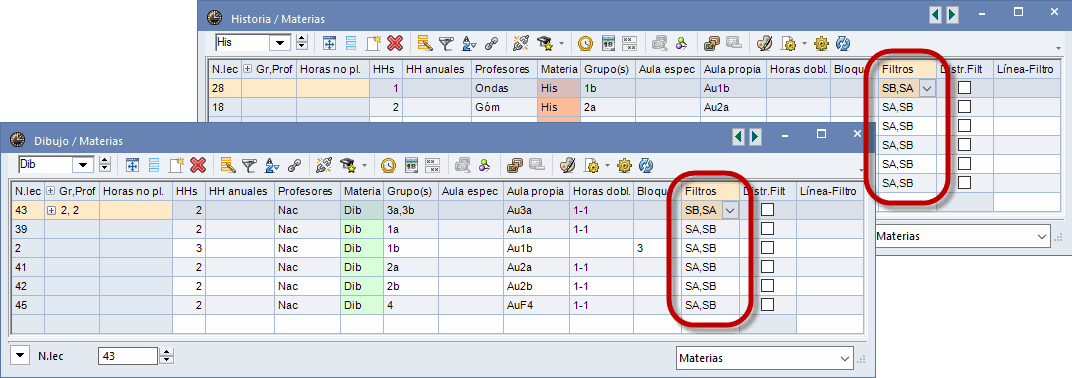Select the 3a,3b group cell in Dibujo

410,211
